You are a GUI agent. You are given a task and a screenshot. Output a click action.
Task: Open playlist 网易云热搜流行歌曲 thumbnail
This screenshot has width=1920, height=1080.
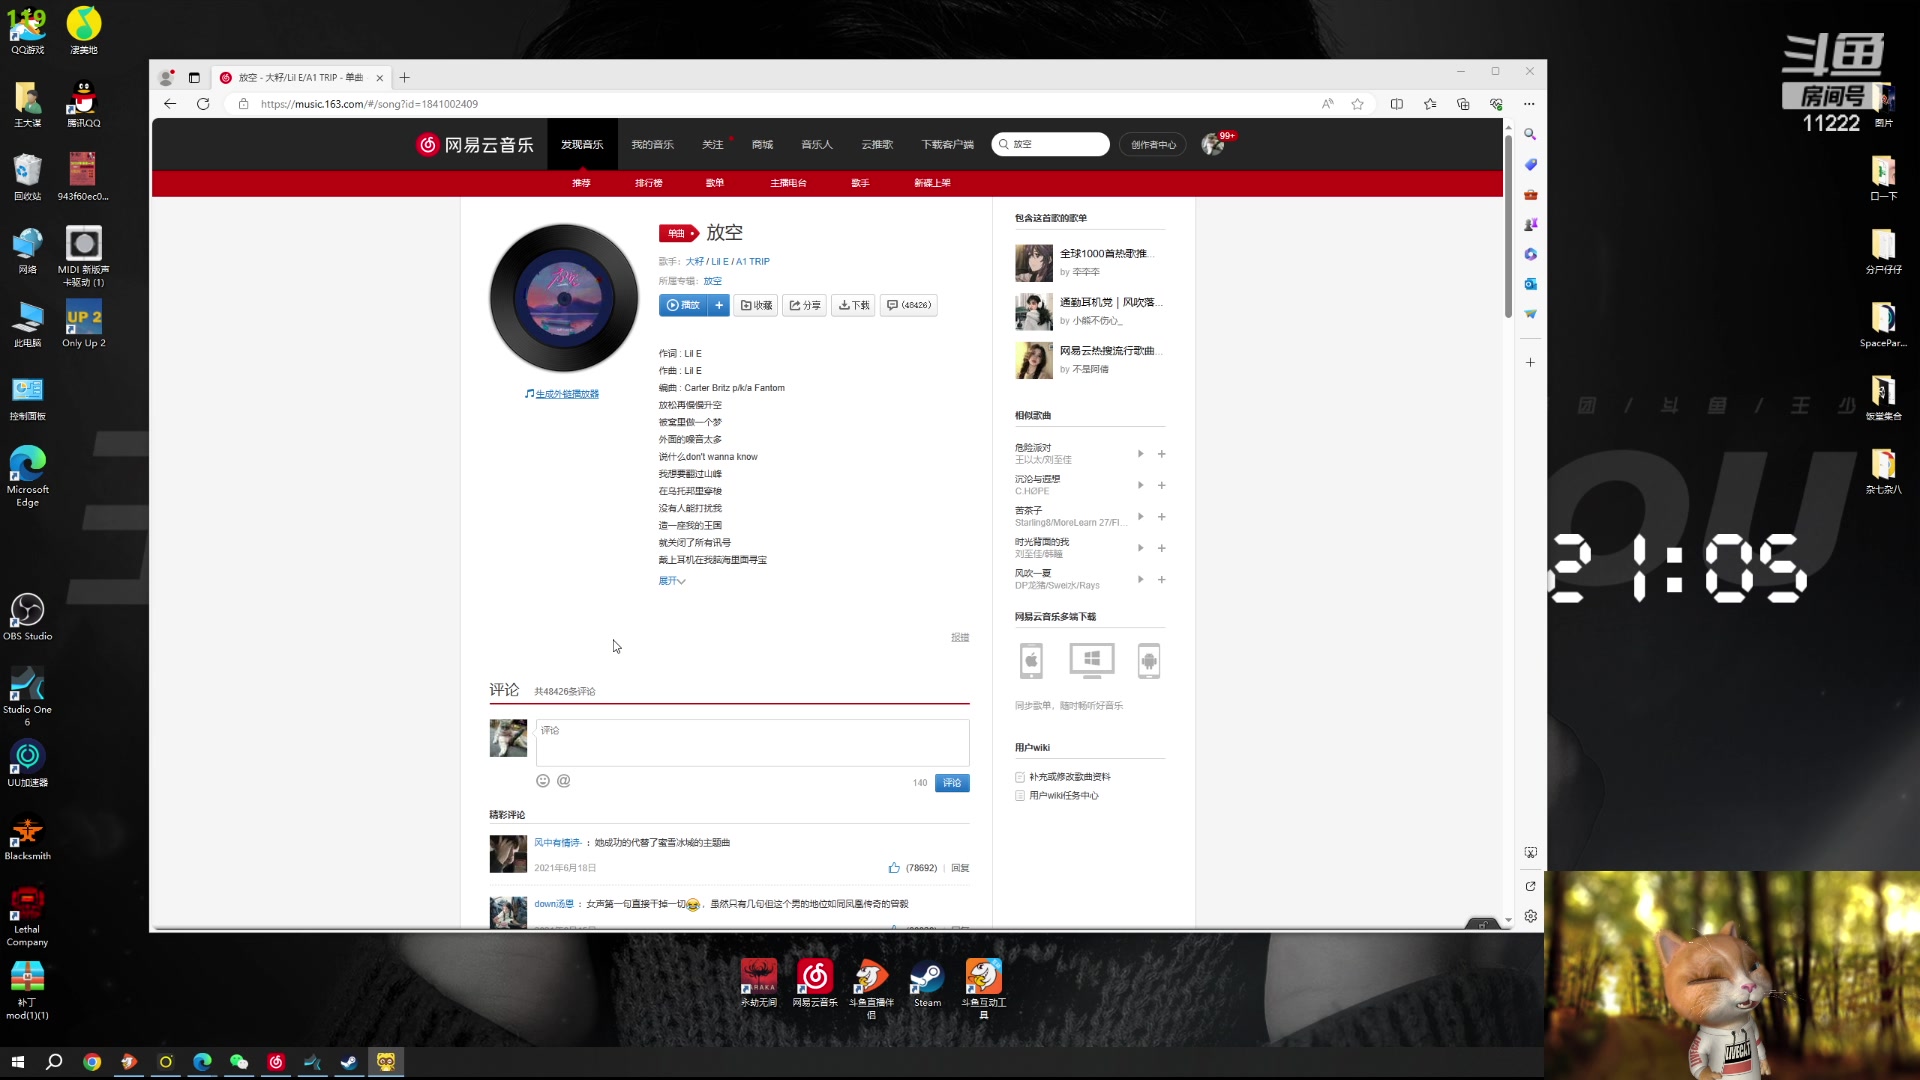point(1034,360)
